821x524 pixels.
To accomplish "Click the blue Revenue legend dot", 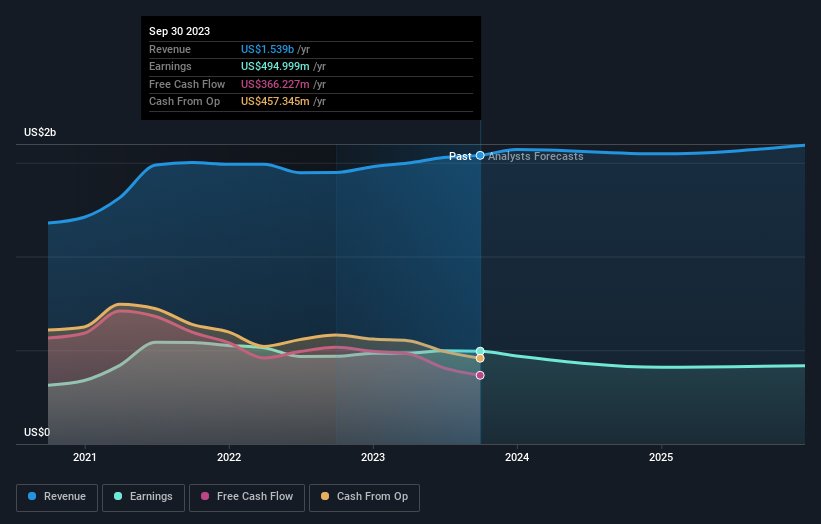I will 32,496.
